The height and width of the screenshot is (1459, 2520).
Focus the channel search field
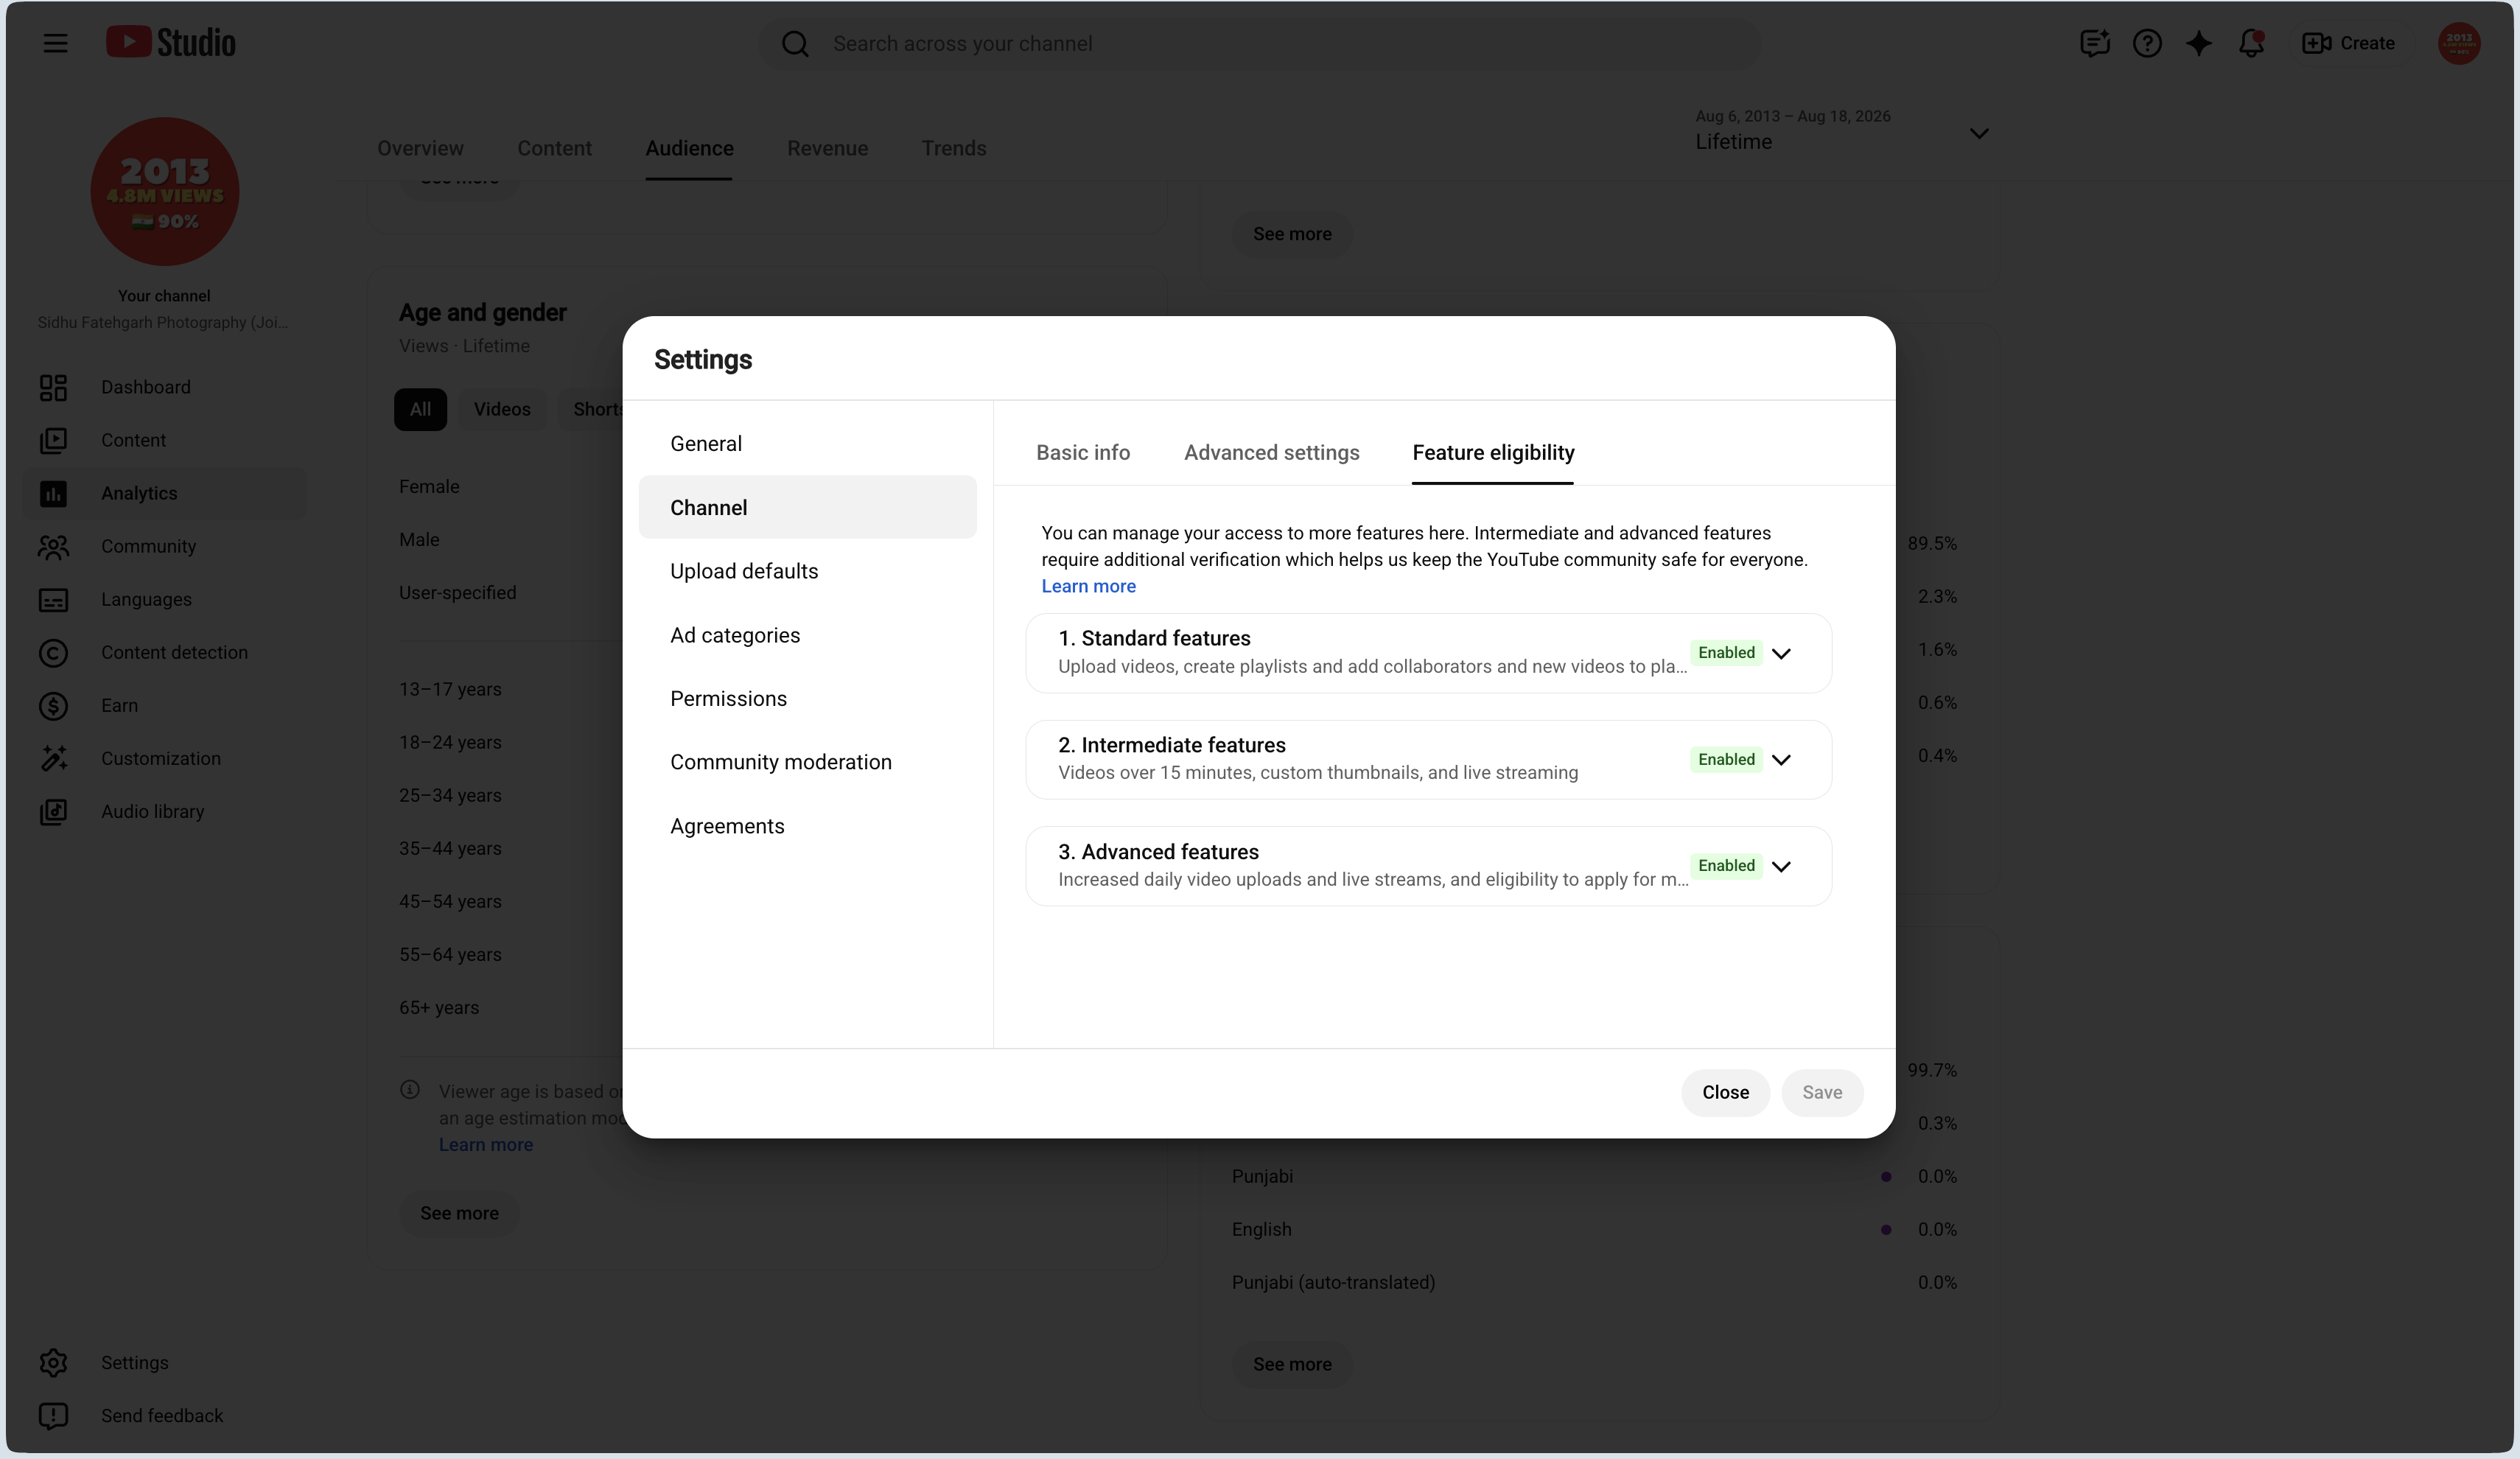point(1260,44)
